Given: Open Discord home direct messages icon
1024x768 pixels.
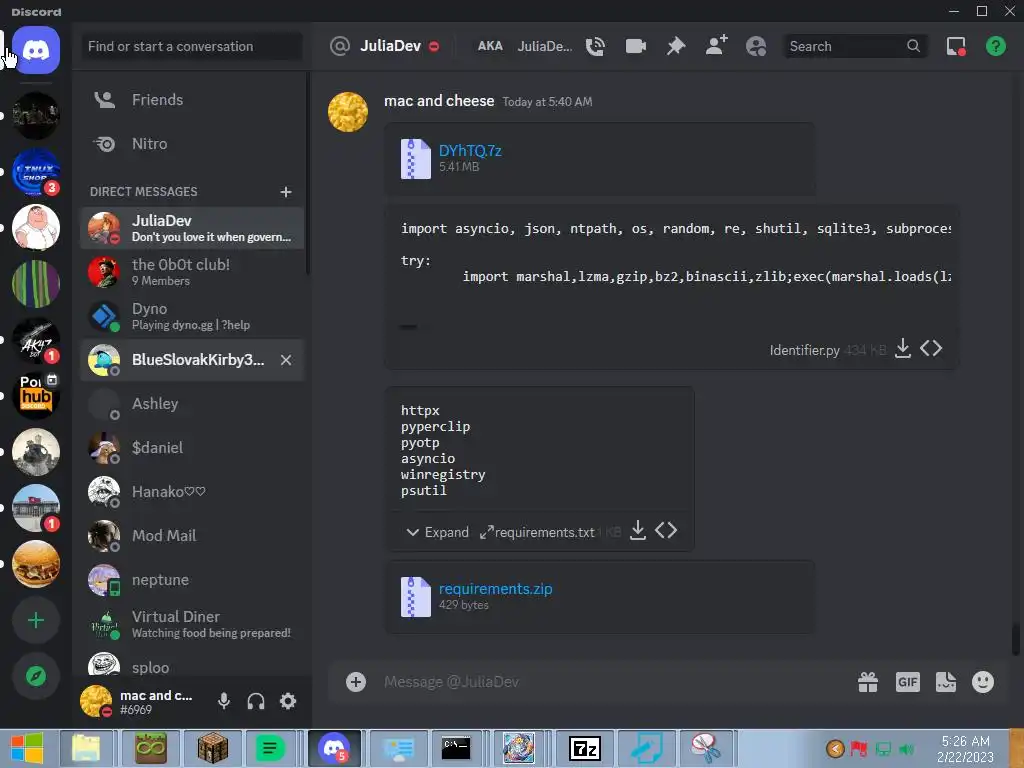Looking at the screenshot, I should pyautogui.click(x=36, y=50).
